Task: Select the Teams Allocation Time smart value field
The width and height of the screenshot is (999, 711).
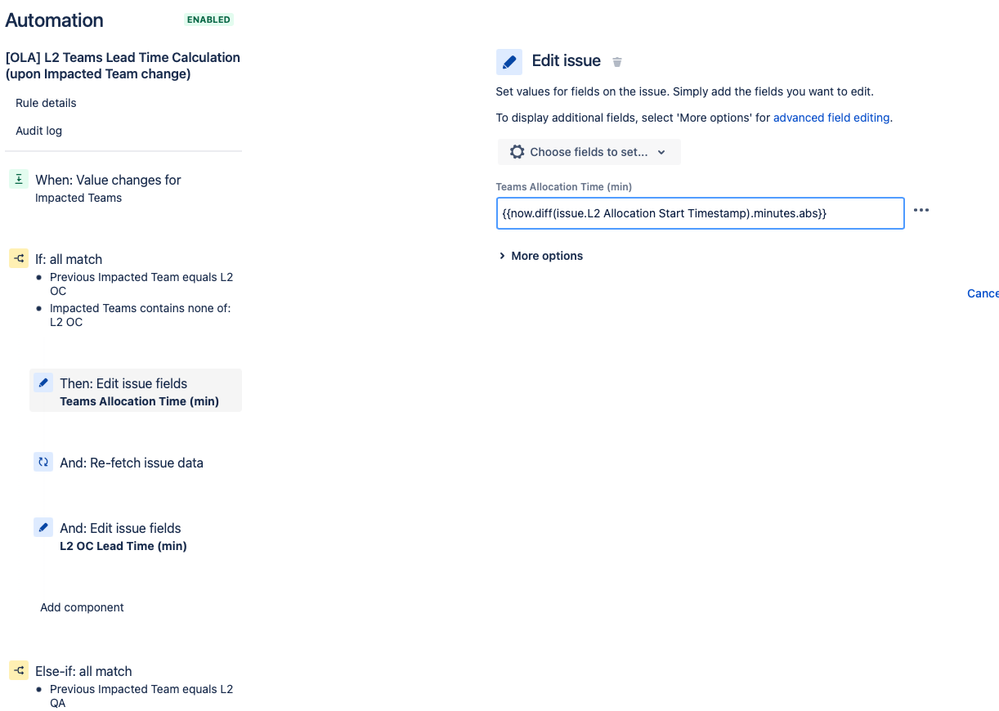Action: point(700,213)
